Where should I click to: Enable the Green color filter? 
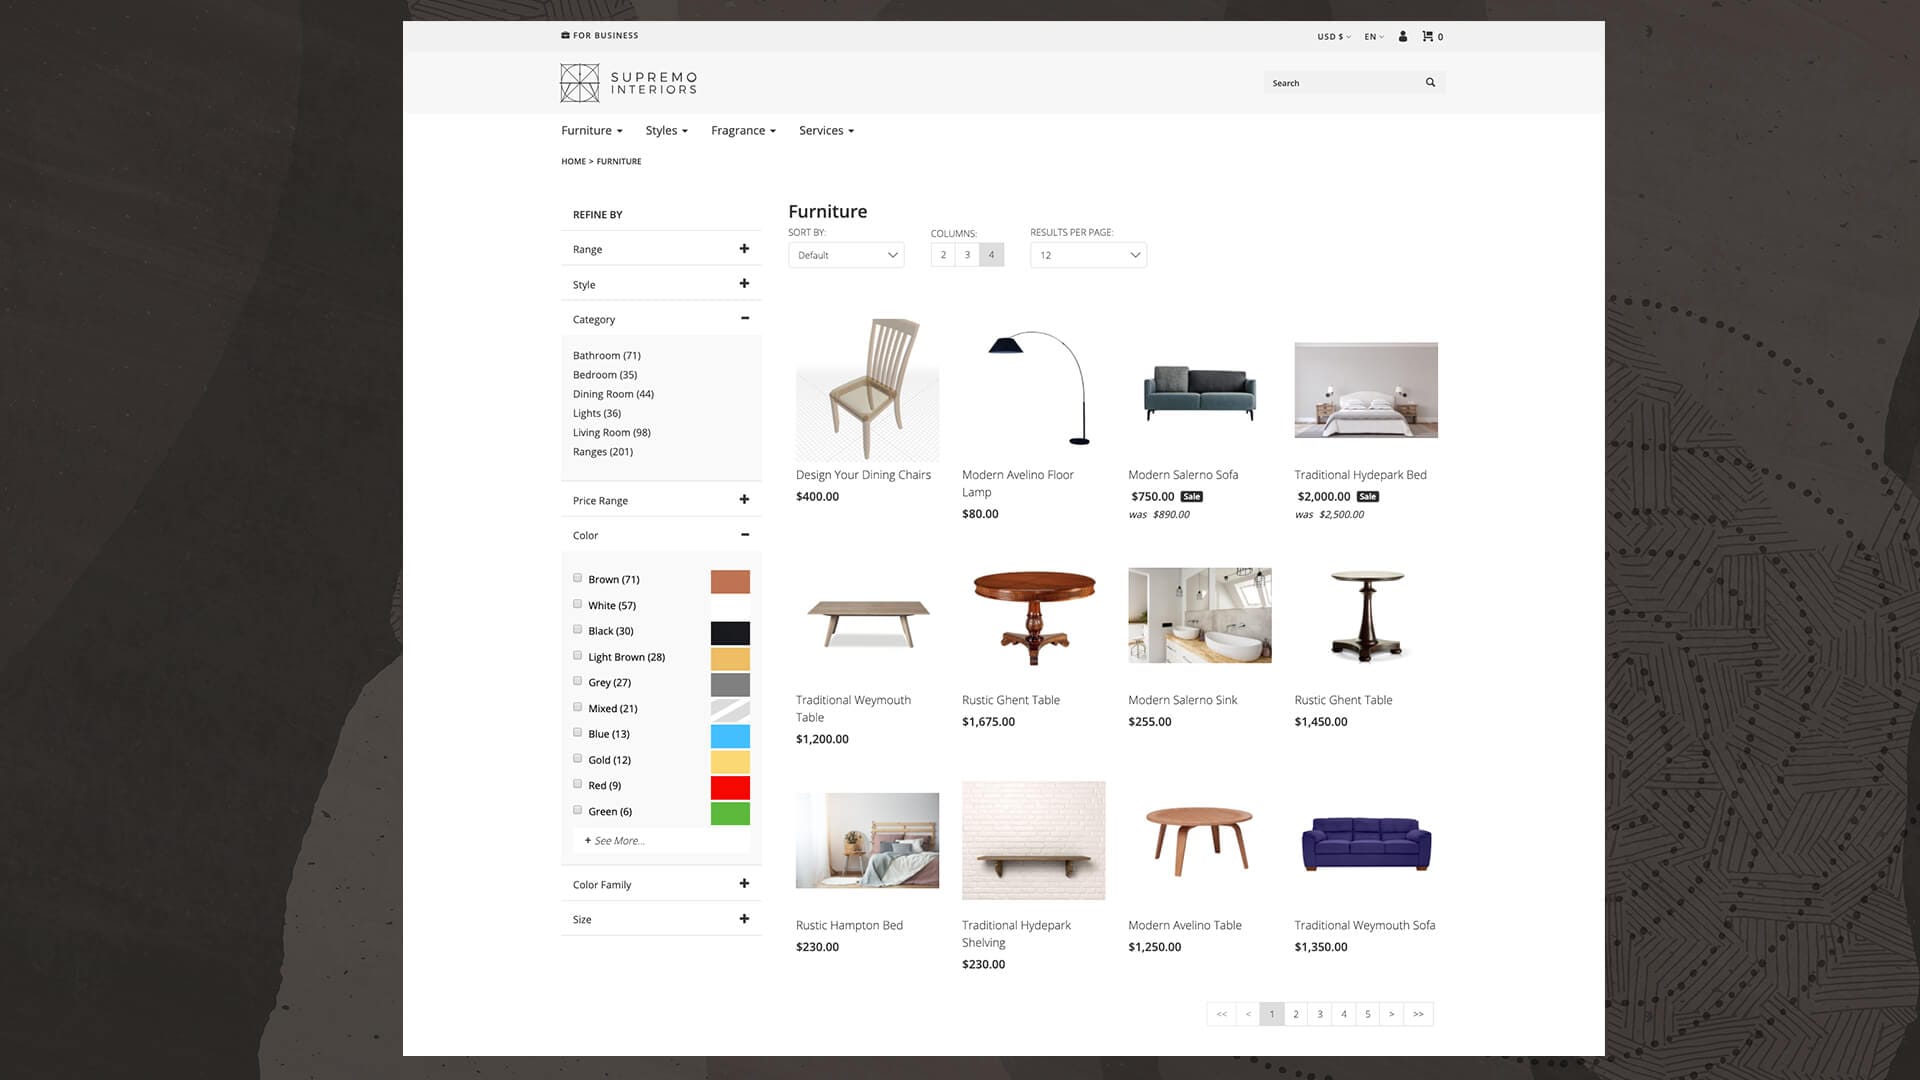[577, 810]
